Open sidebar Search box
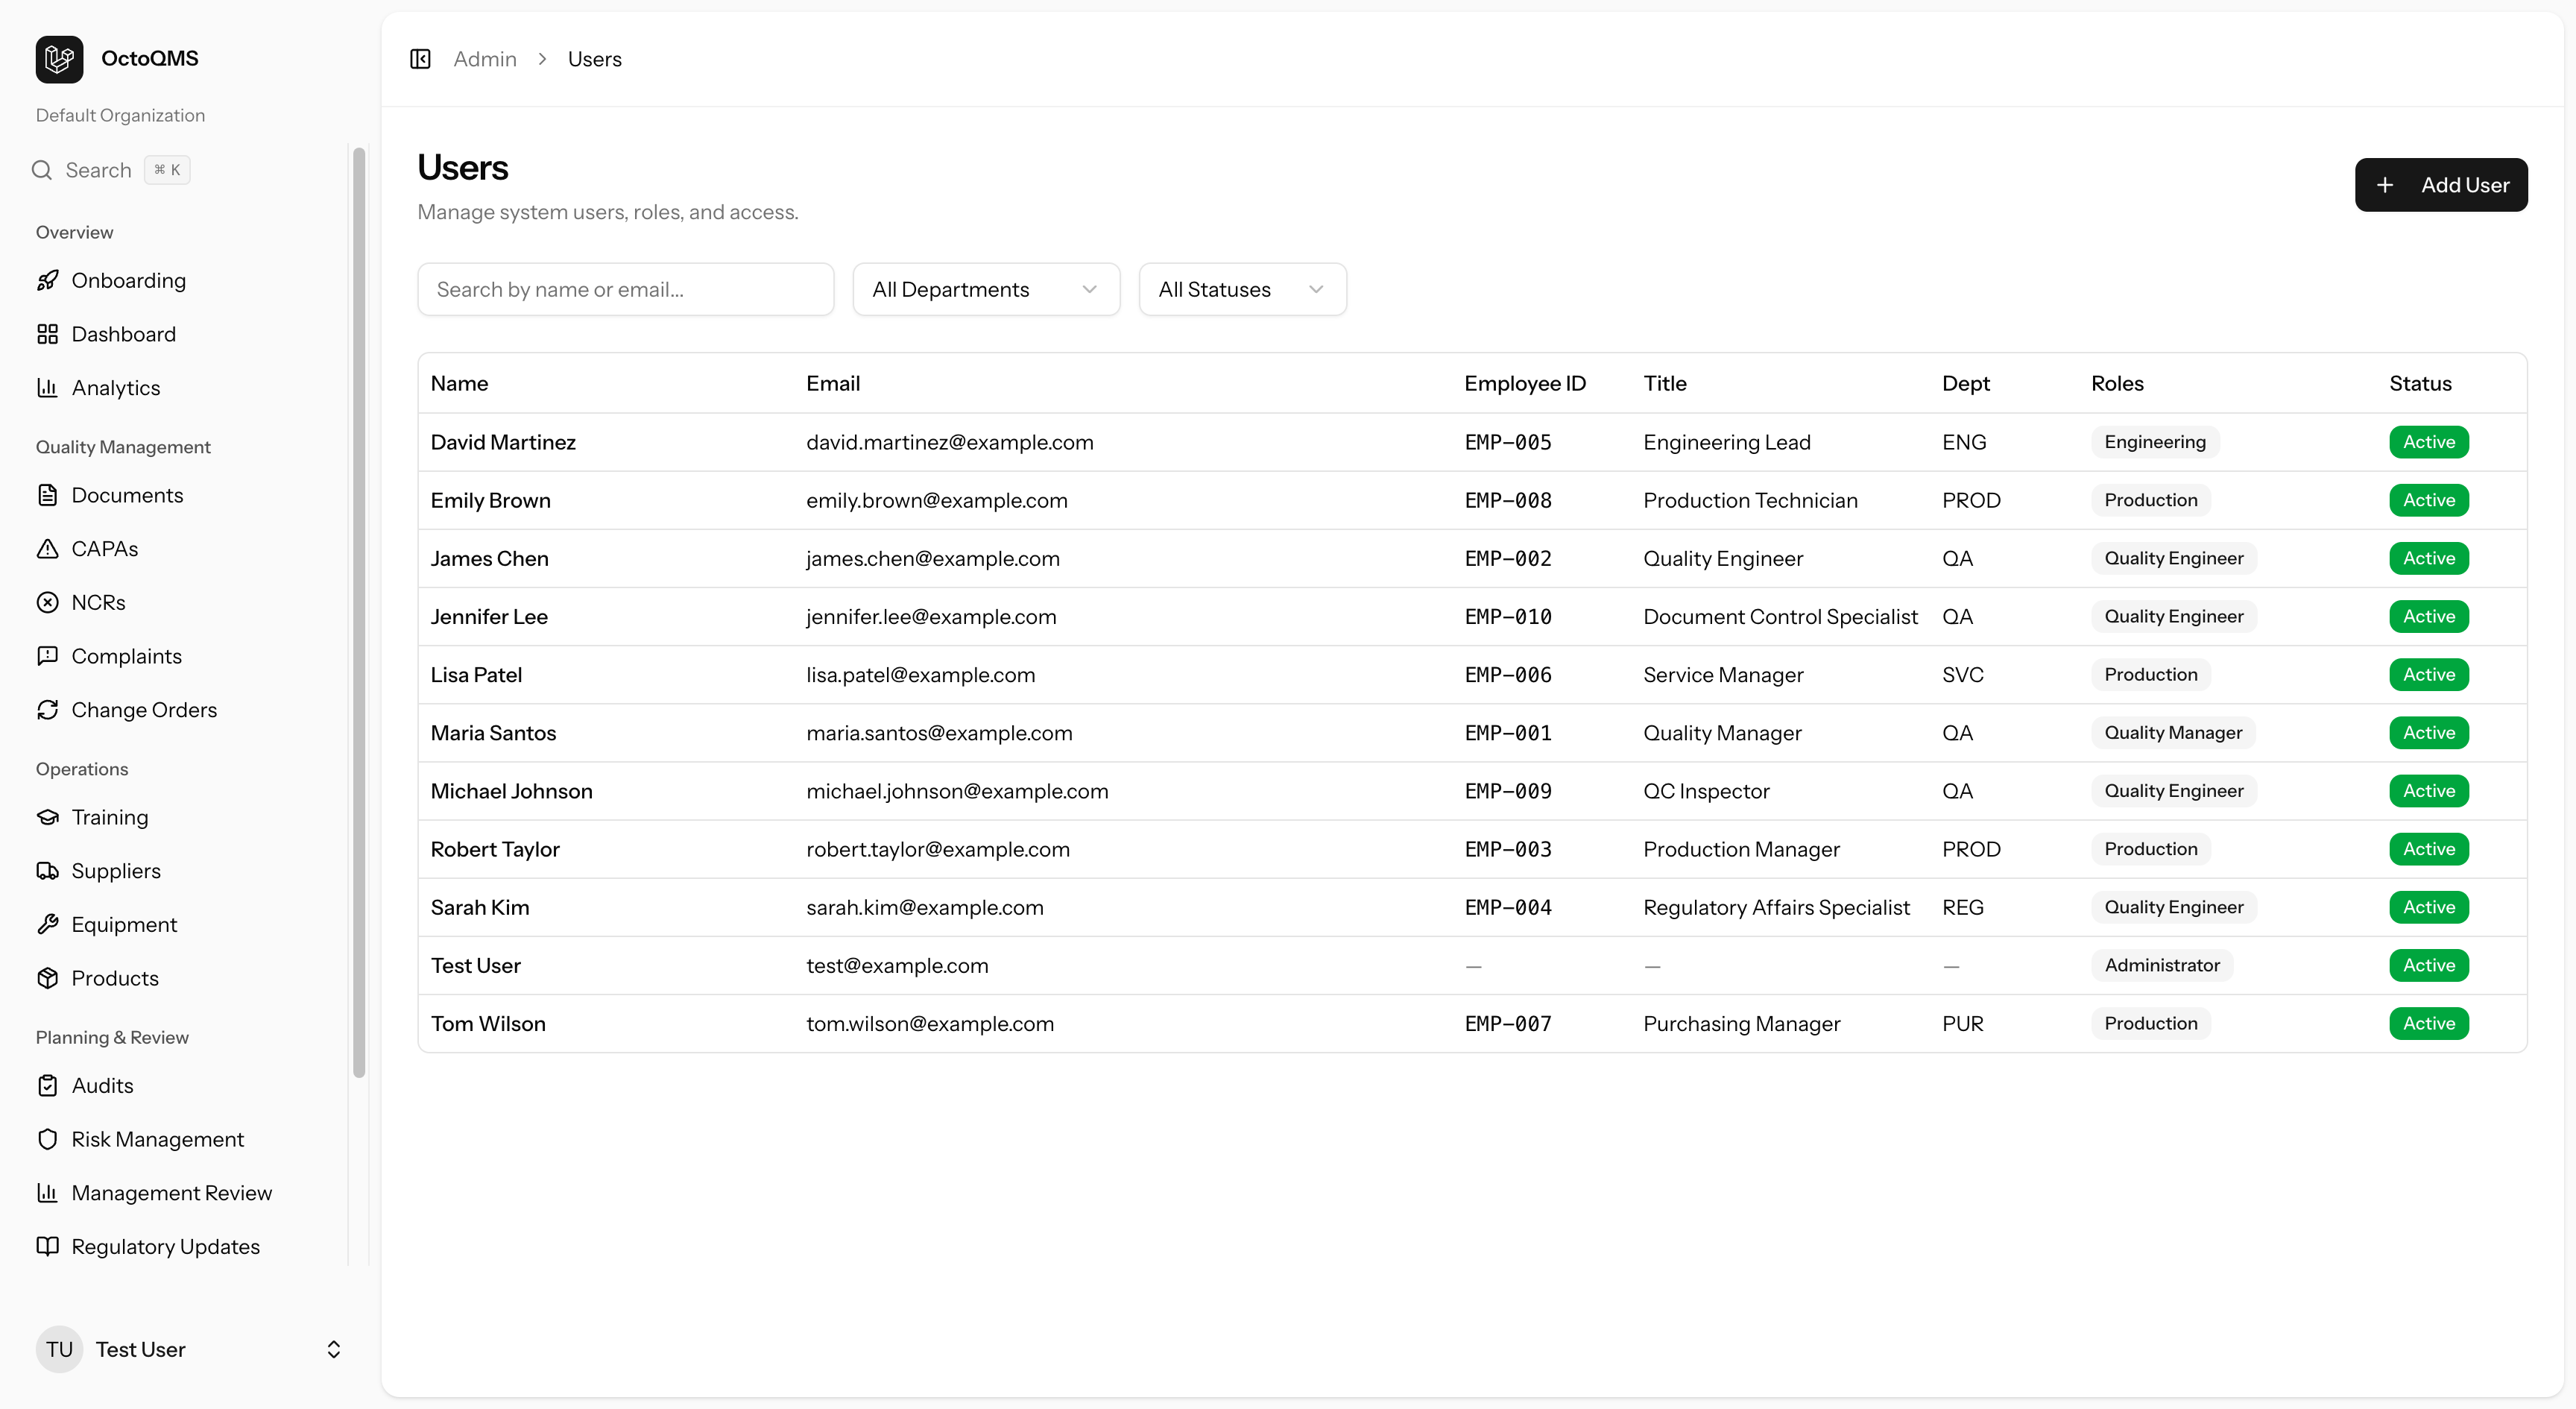This screenshot has height=1409, width=2576. coord(110,170)
